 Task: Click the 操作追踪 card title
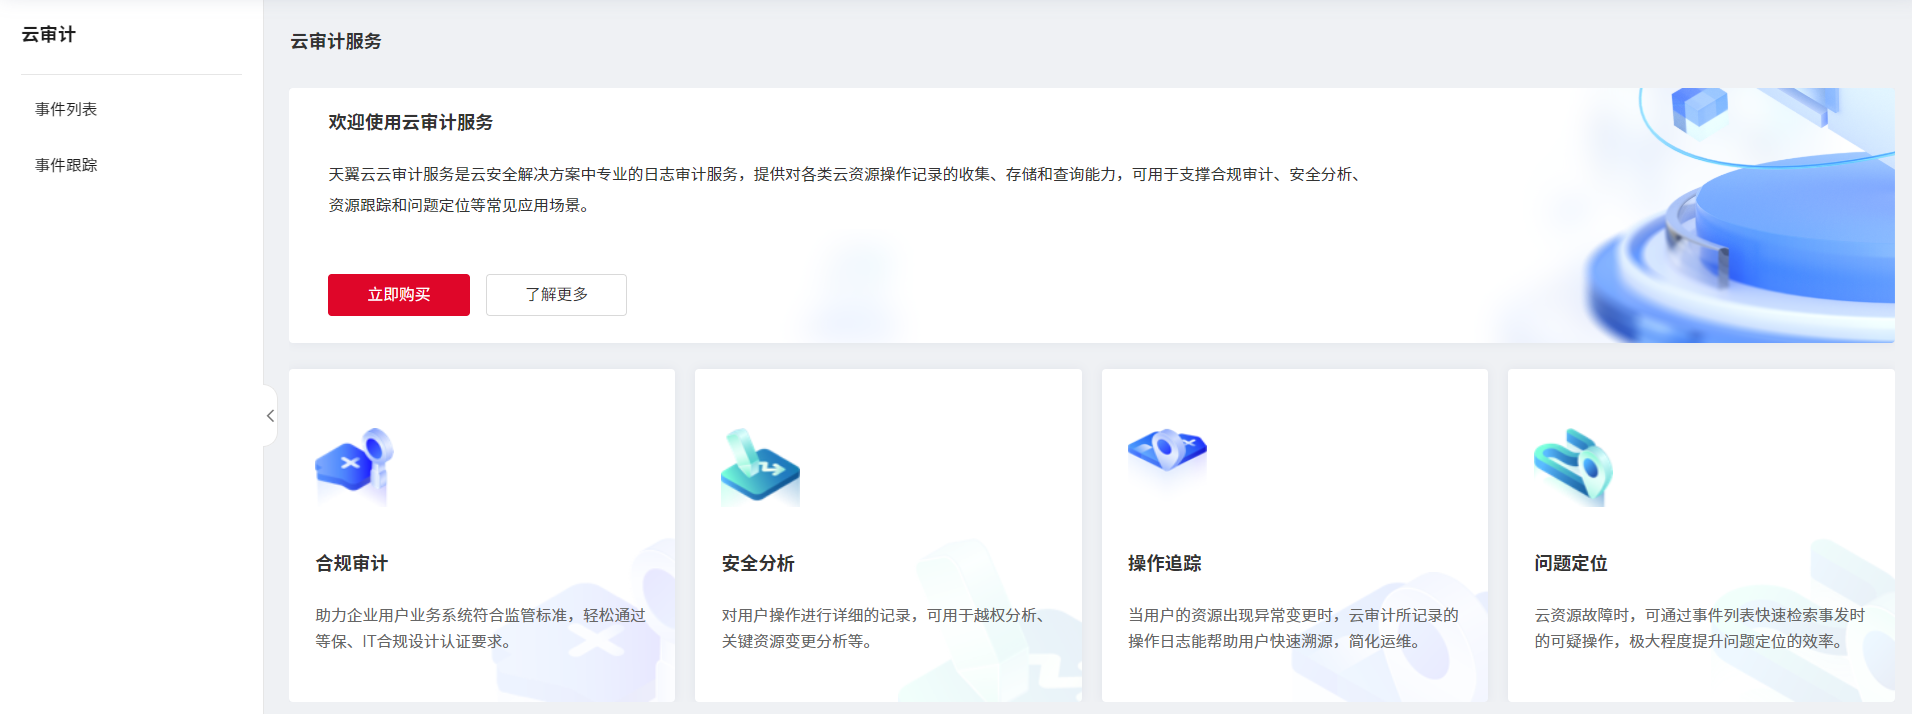(1164, 563)
